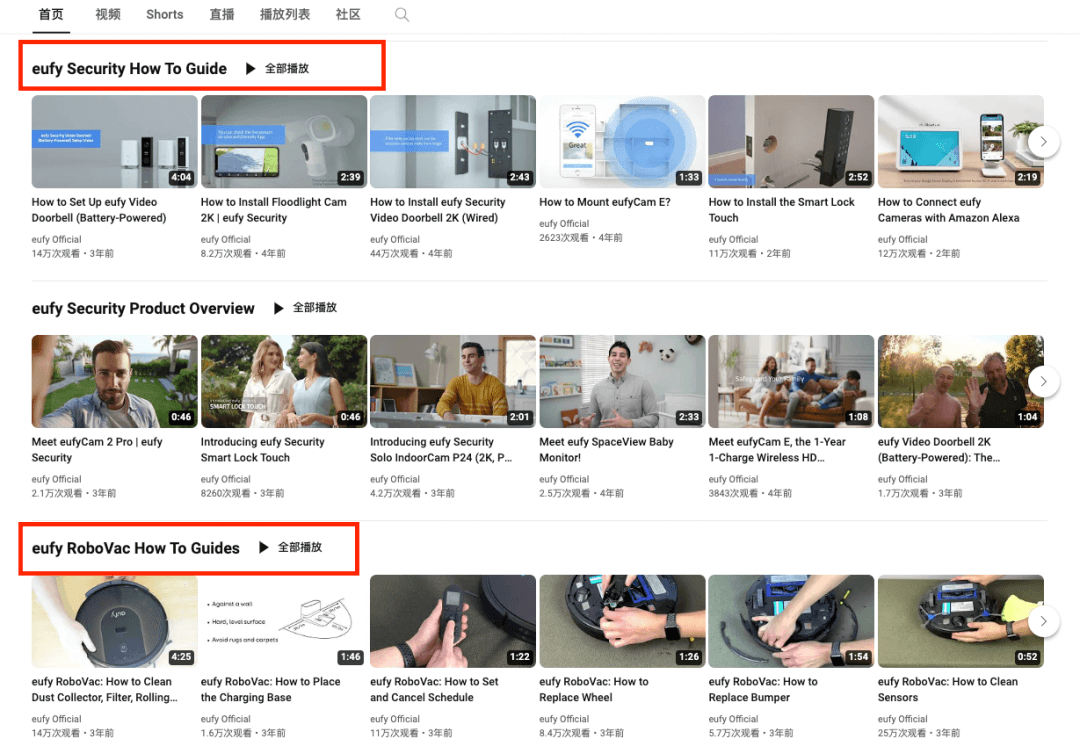Open Video Doorbell 2K Battery-Powered overview thumbnail

click(961, 381)
